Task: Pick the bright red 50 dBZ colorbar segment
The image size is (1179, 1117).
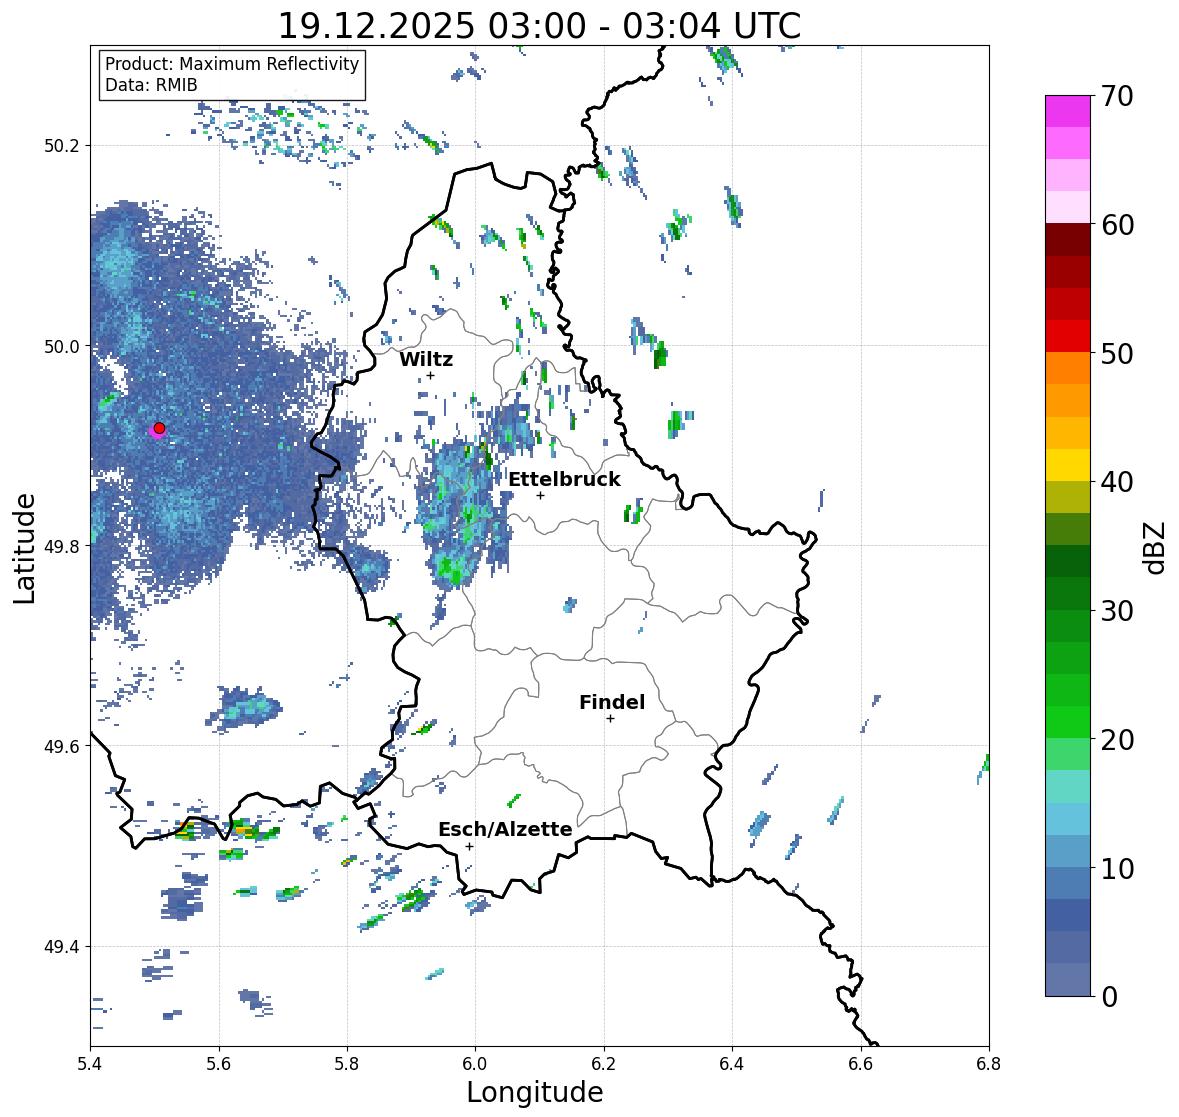Action: (x=1068, y=337)
